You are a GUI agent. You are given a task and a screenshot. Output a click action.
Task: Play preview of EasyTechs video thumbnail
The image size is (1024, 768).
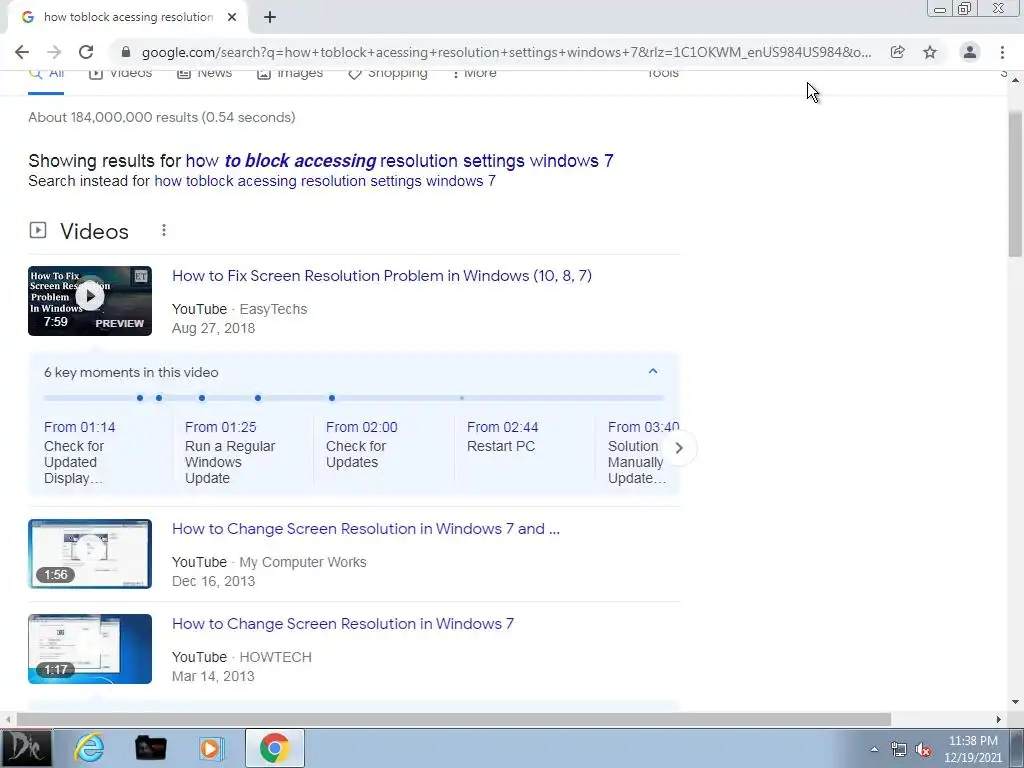pos(90,301)
